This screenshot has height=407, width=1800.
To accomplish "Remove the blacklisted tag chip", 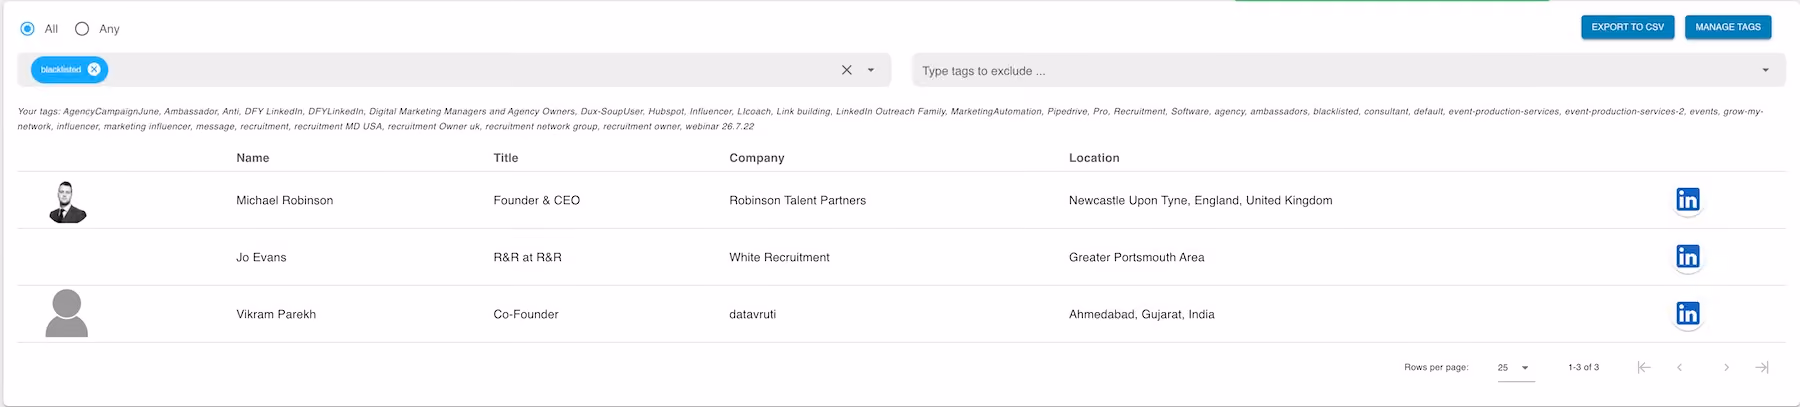I will [x=94, y=69].
